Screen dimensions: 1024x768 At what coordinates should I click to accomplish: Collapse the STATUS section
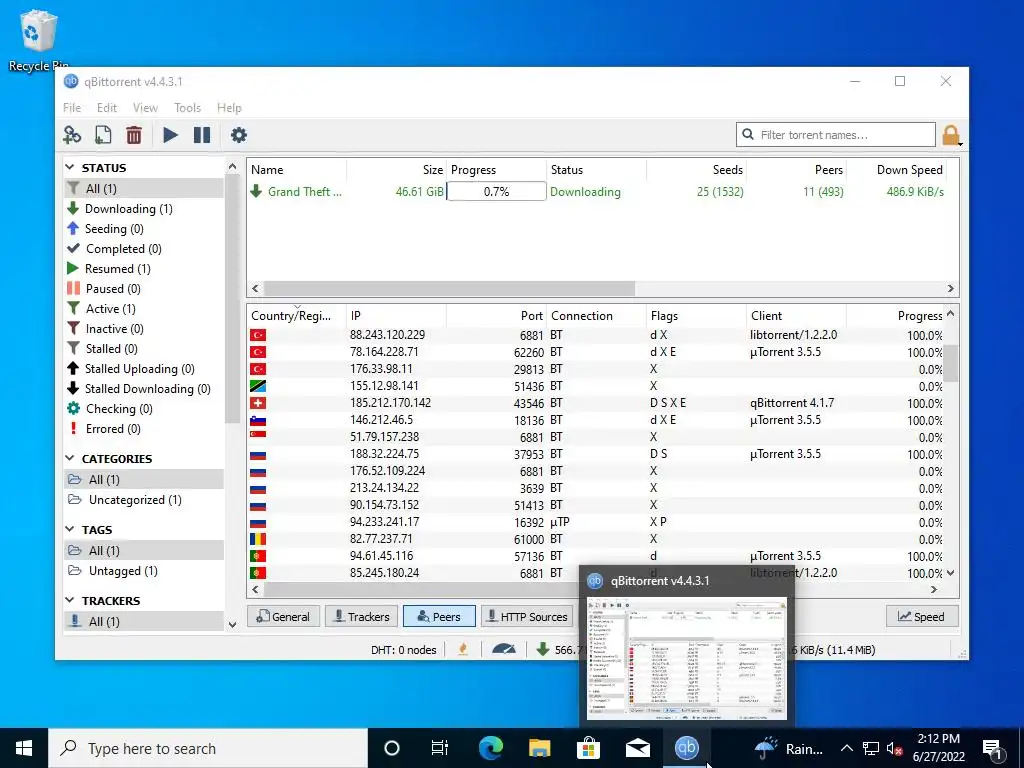[x=70, y=168]
